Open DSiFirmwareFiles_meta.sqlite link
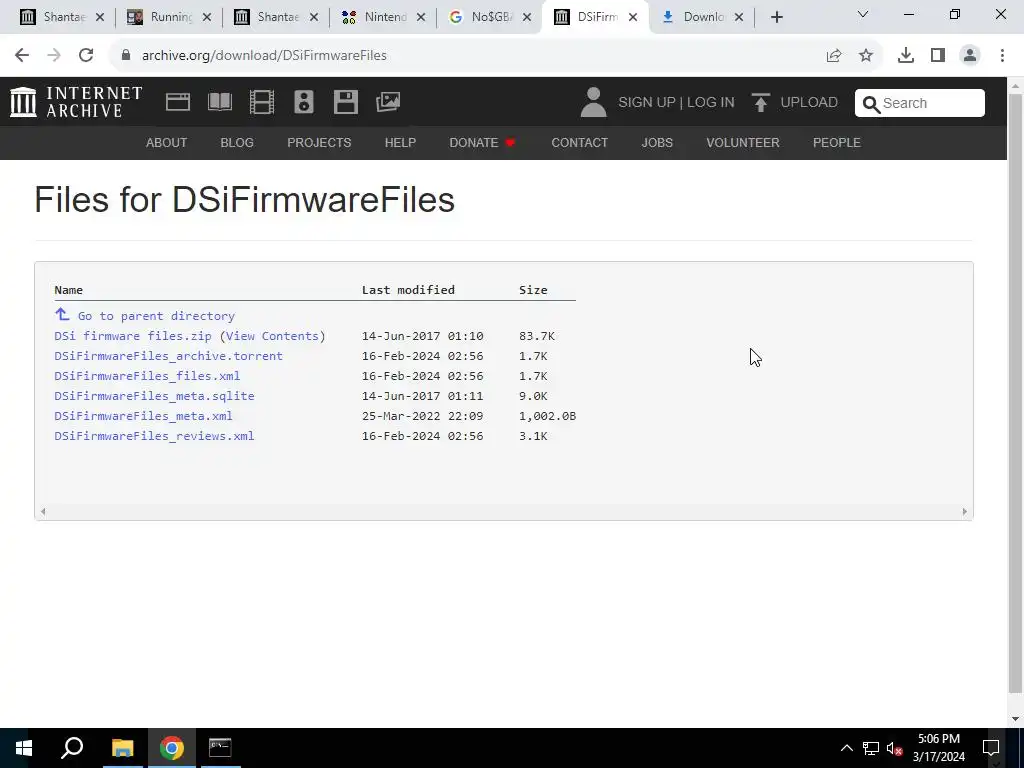1024x768 pixels. (154, 396)
